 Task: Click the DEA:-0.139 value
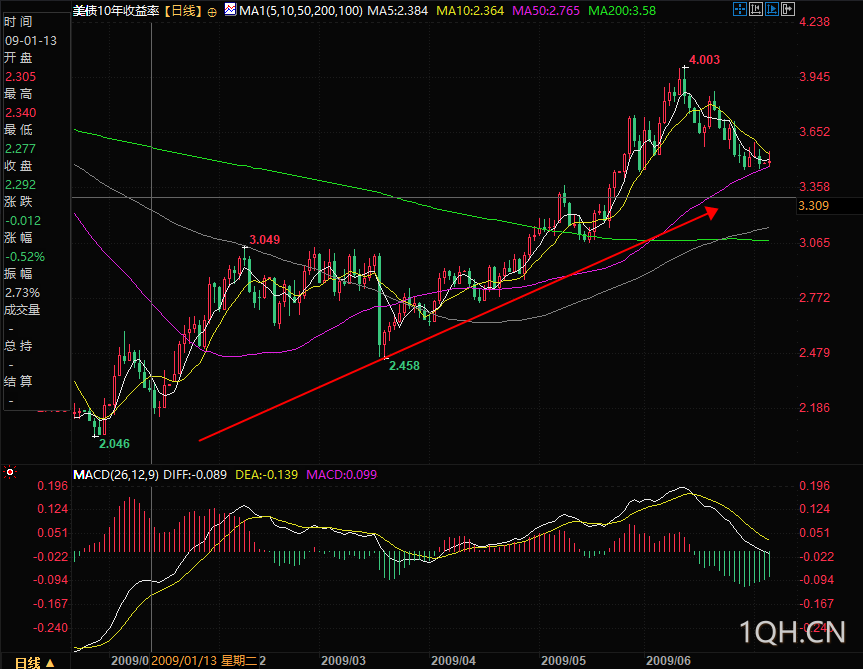(266, 475)
